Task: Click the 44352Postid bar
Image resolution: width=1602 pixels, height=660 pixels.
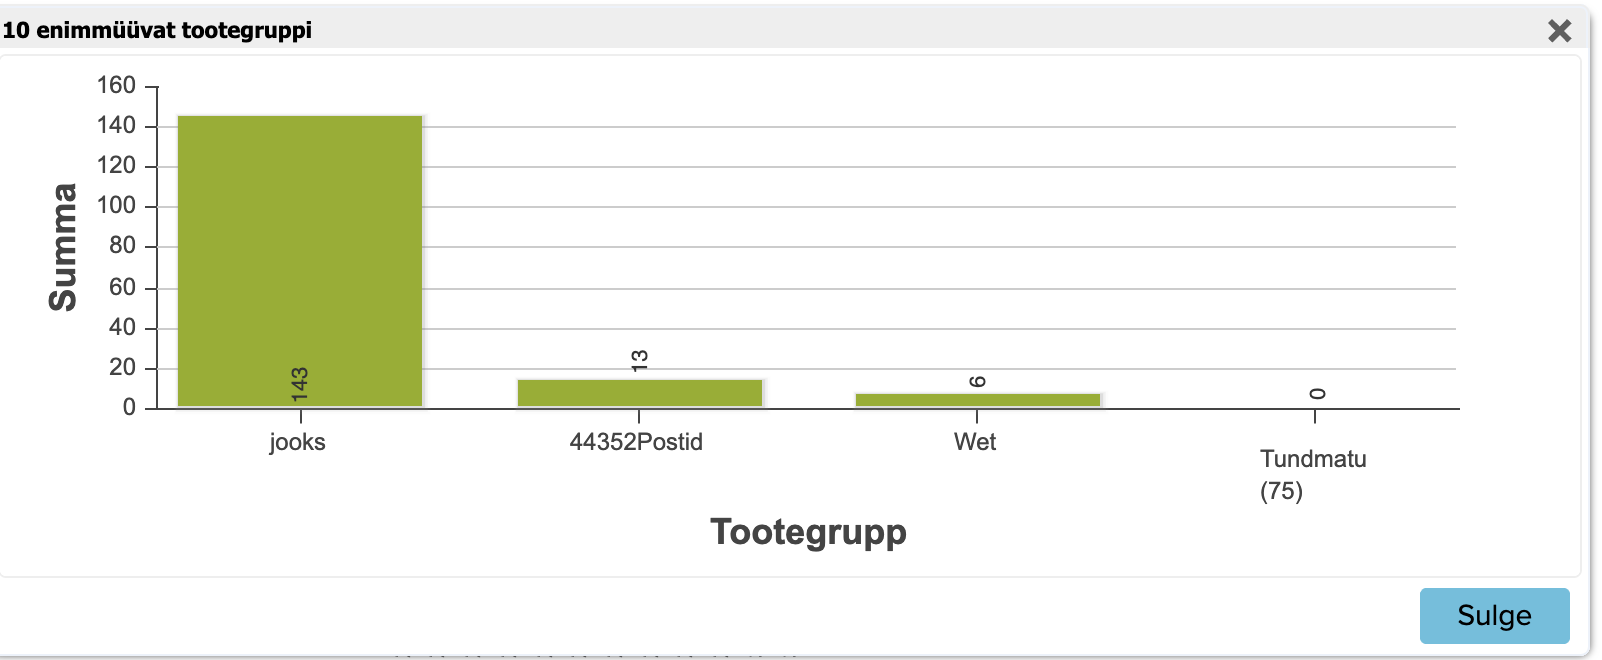Action: pos(640,393)
